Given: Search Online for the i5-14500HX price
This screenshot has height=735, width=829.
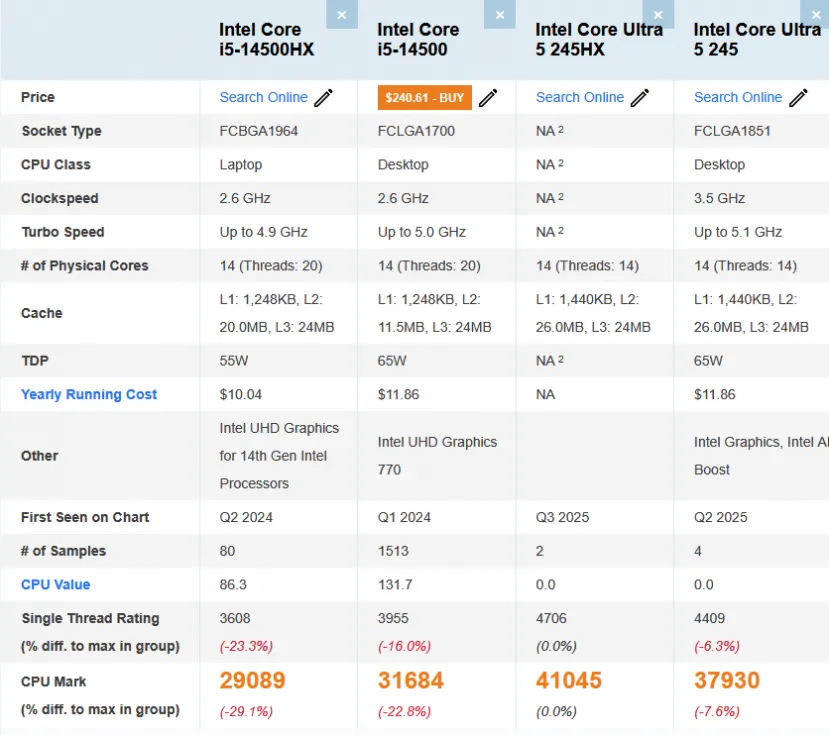Looking at the screenshot, I should pos(264,97).
